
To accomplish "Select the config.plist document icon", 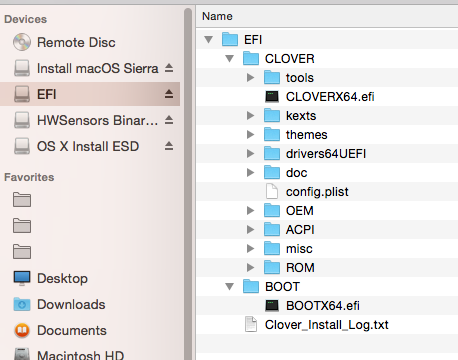I will pyautogui.click(x=272, y=192).
